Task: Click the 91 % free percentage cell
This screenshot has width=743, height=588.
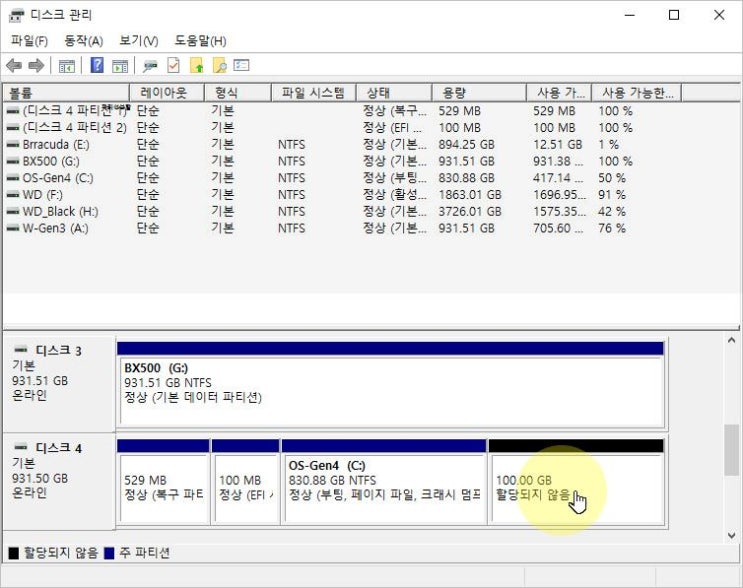Action: 612,195
